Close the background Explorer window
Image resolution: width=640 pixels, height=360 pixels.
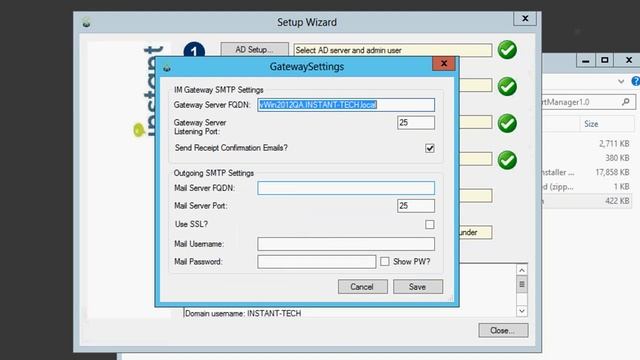pos(629,60)
